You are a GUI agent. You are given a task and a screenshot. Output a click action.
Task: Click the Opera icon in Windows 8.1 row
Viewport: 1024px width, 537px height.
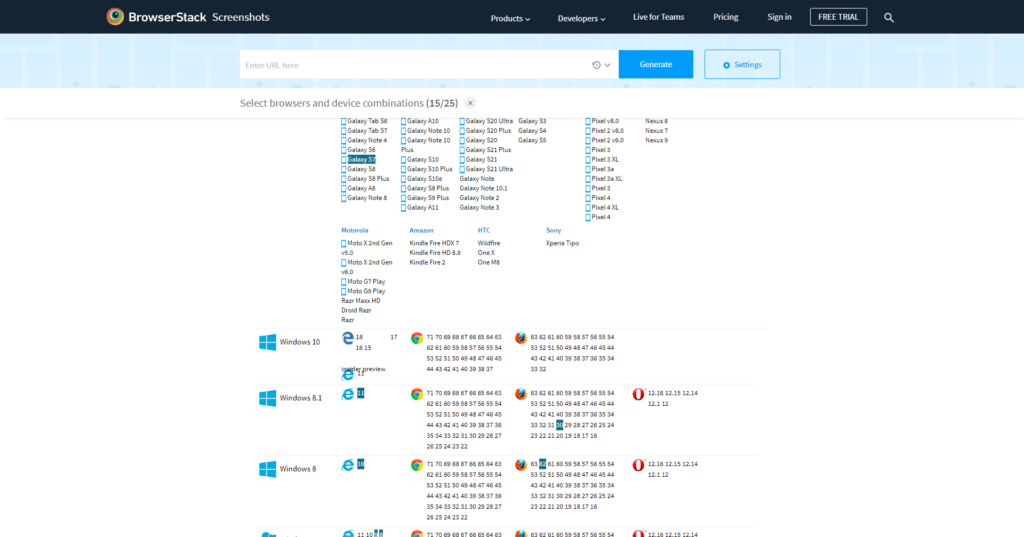pos(638,394)
